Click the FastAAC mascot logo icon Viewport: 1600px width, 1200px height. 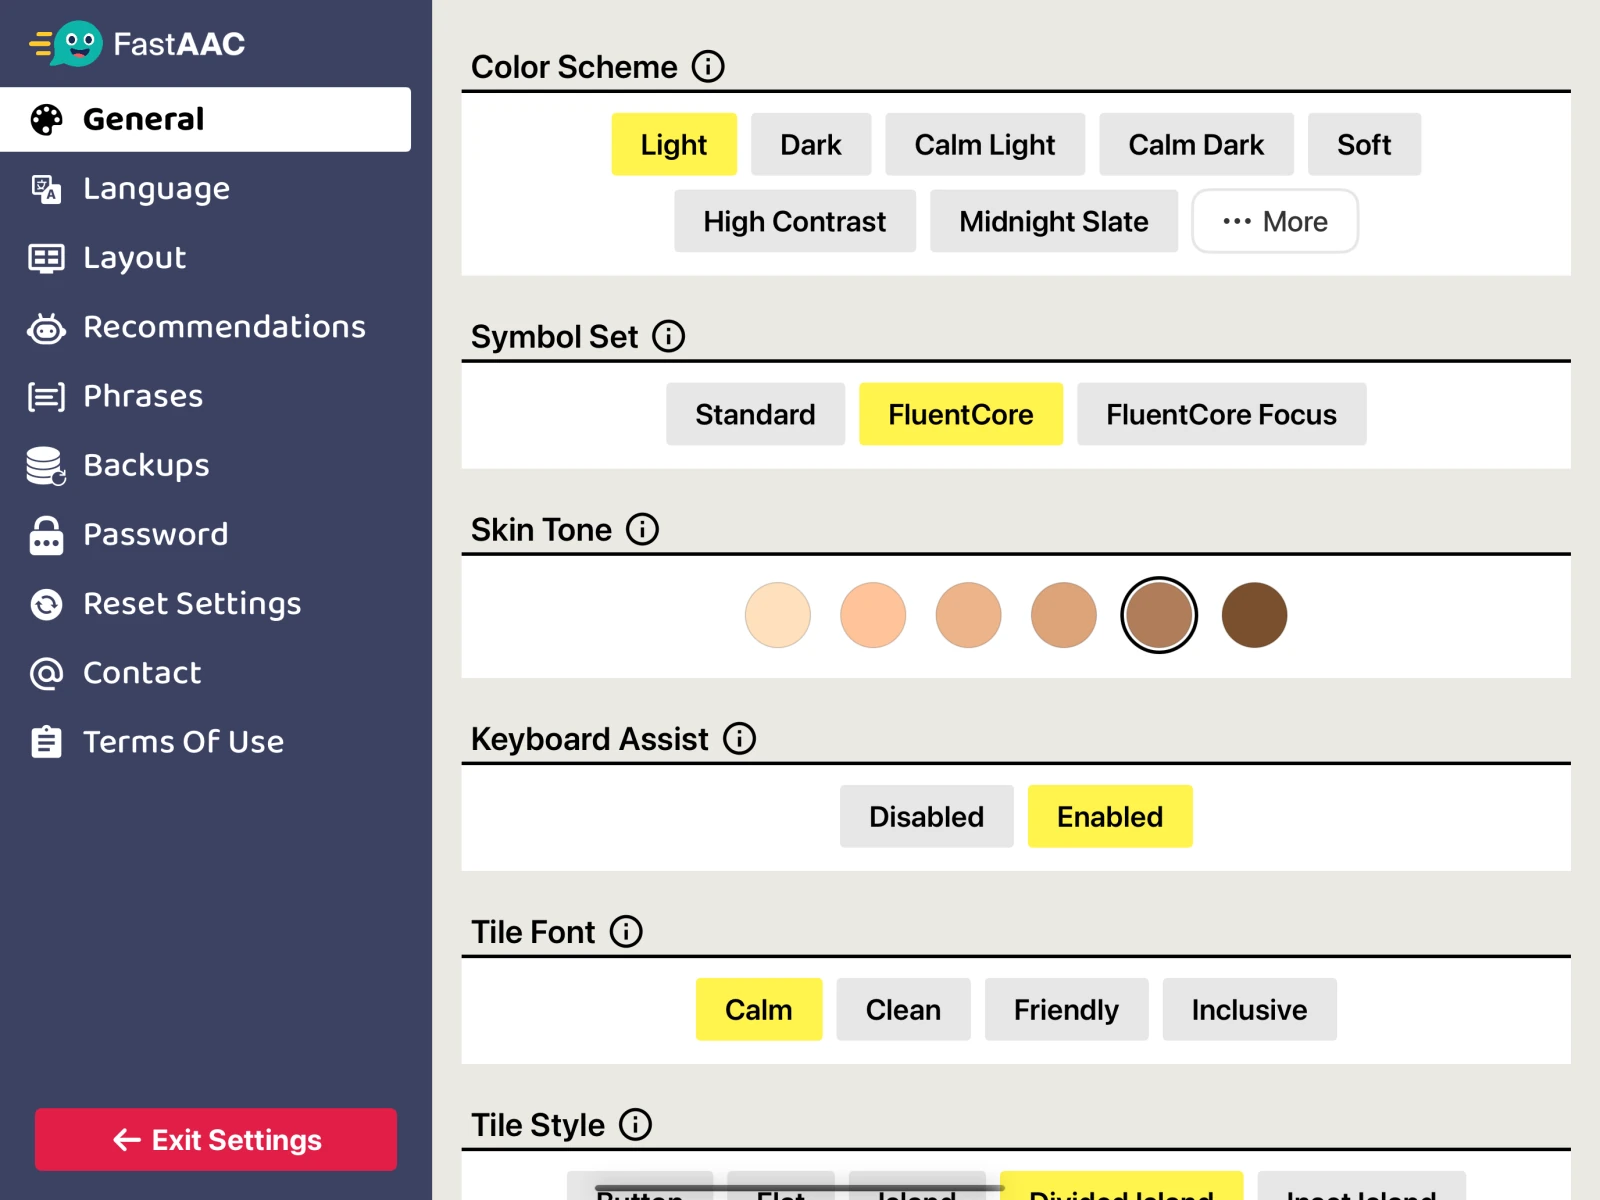coord(66,44)
